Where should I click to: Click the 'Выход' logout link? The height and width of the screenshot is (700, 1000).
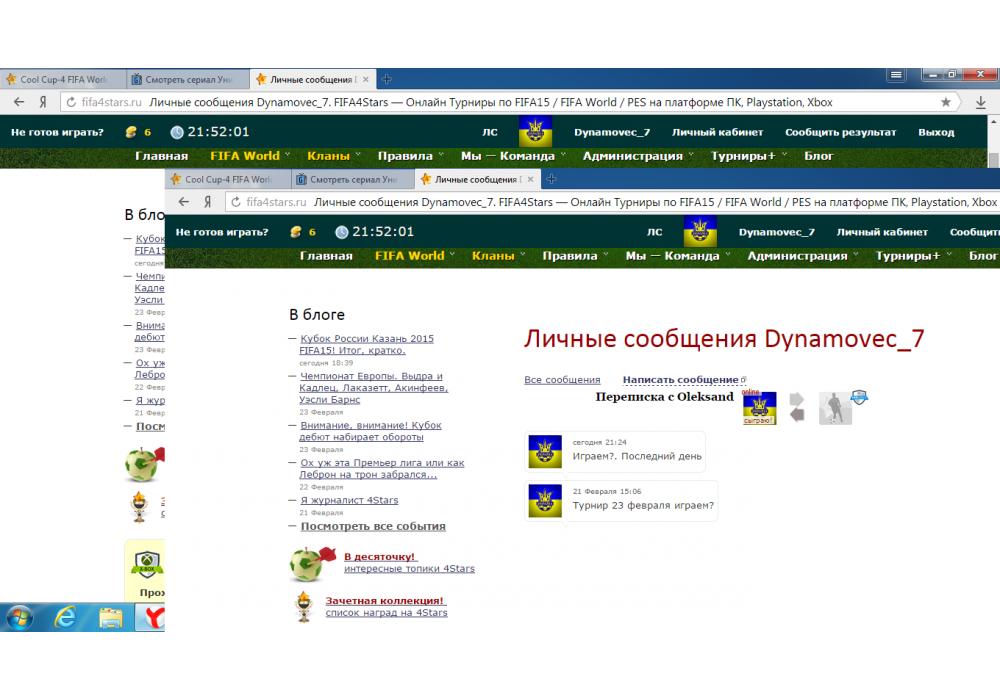tap(936, 132)
